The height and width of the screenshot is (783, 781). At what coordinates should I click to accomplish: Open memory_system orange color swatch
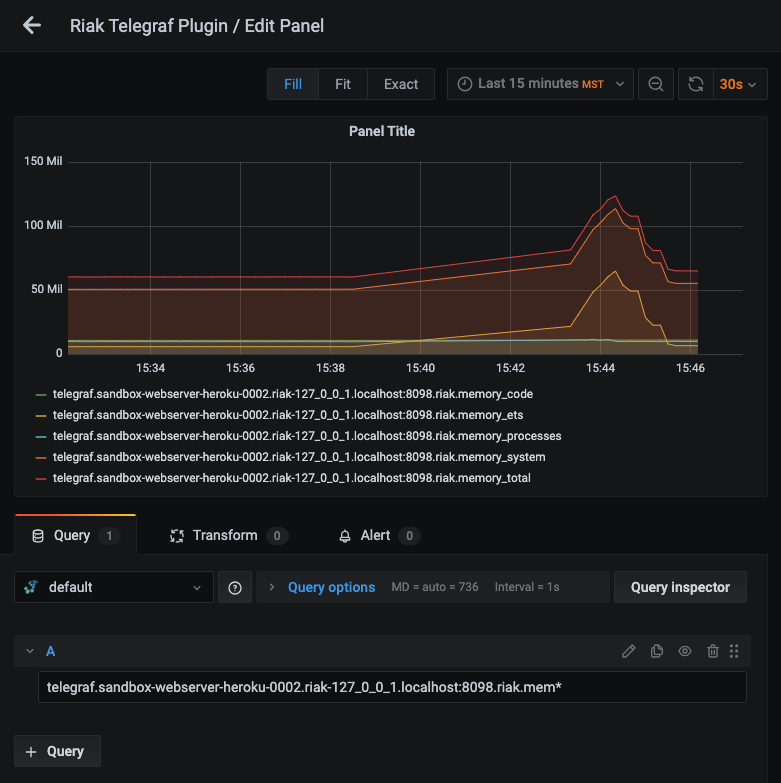pos(41,457)
